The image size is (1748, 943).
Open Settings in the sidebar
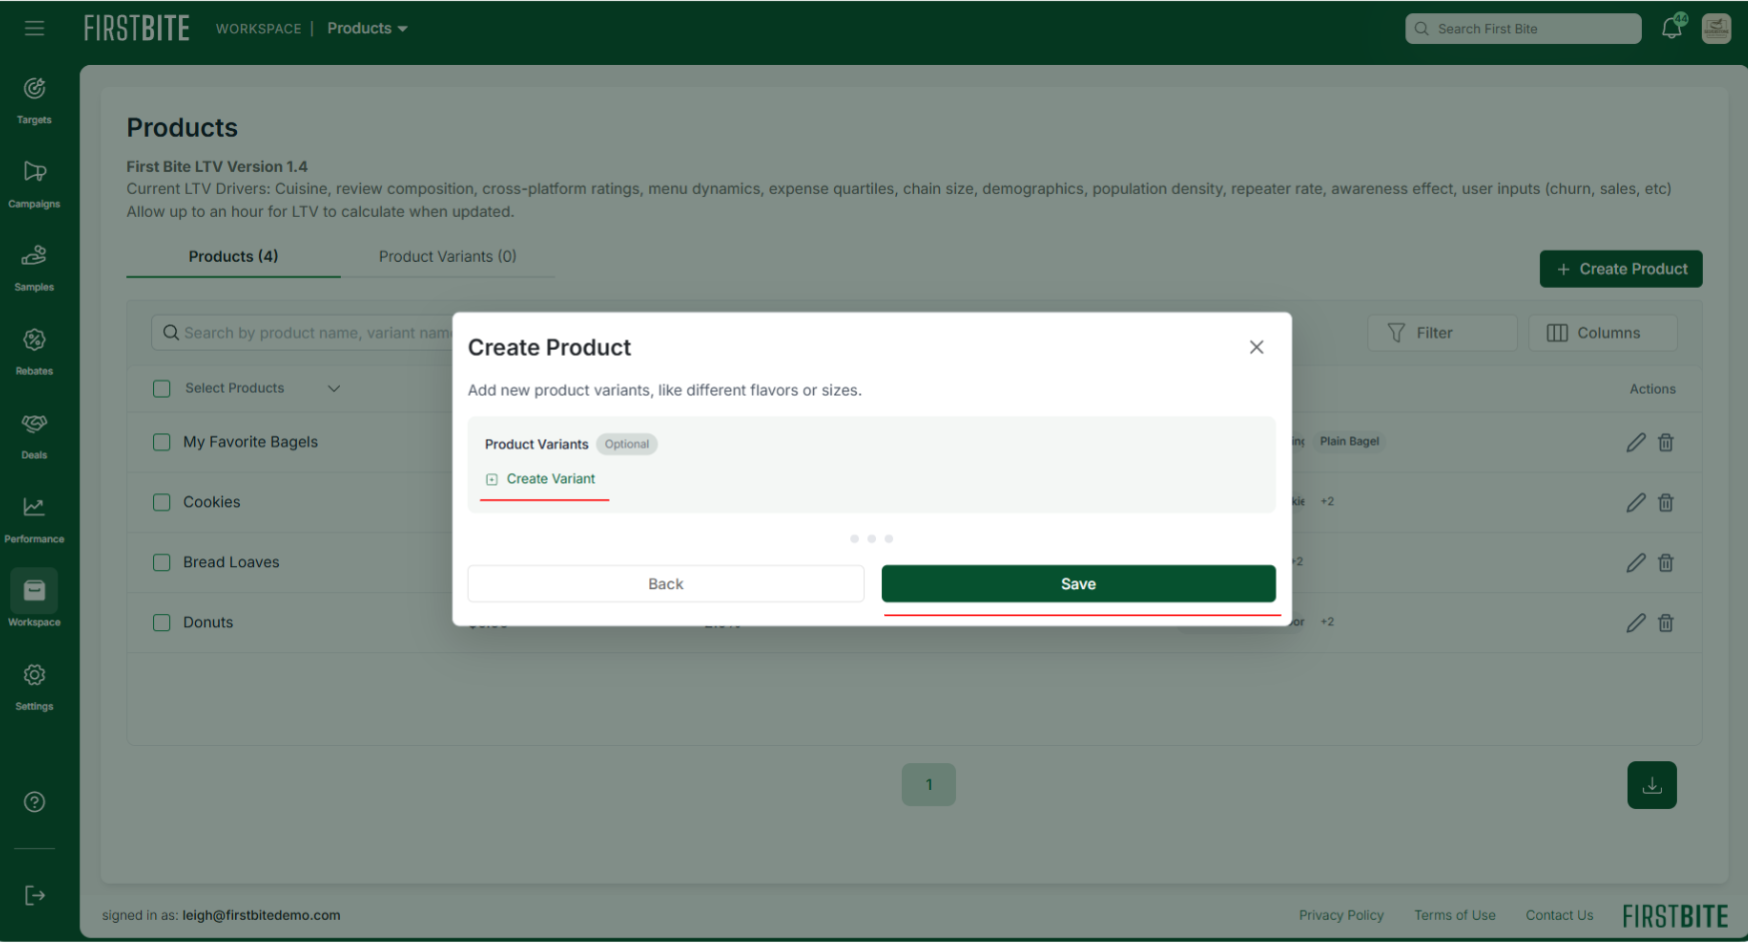coord(34,687)
